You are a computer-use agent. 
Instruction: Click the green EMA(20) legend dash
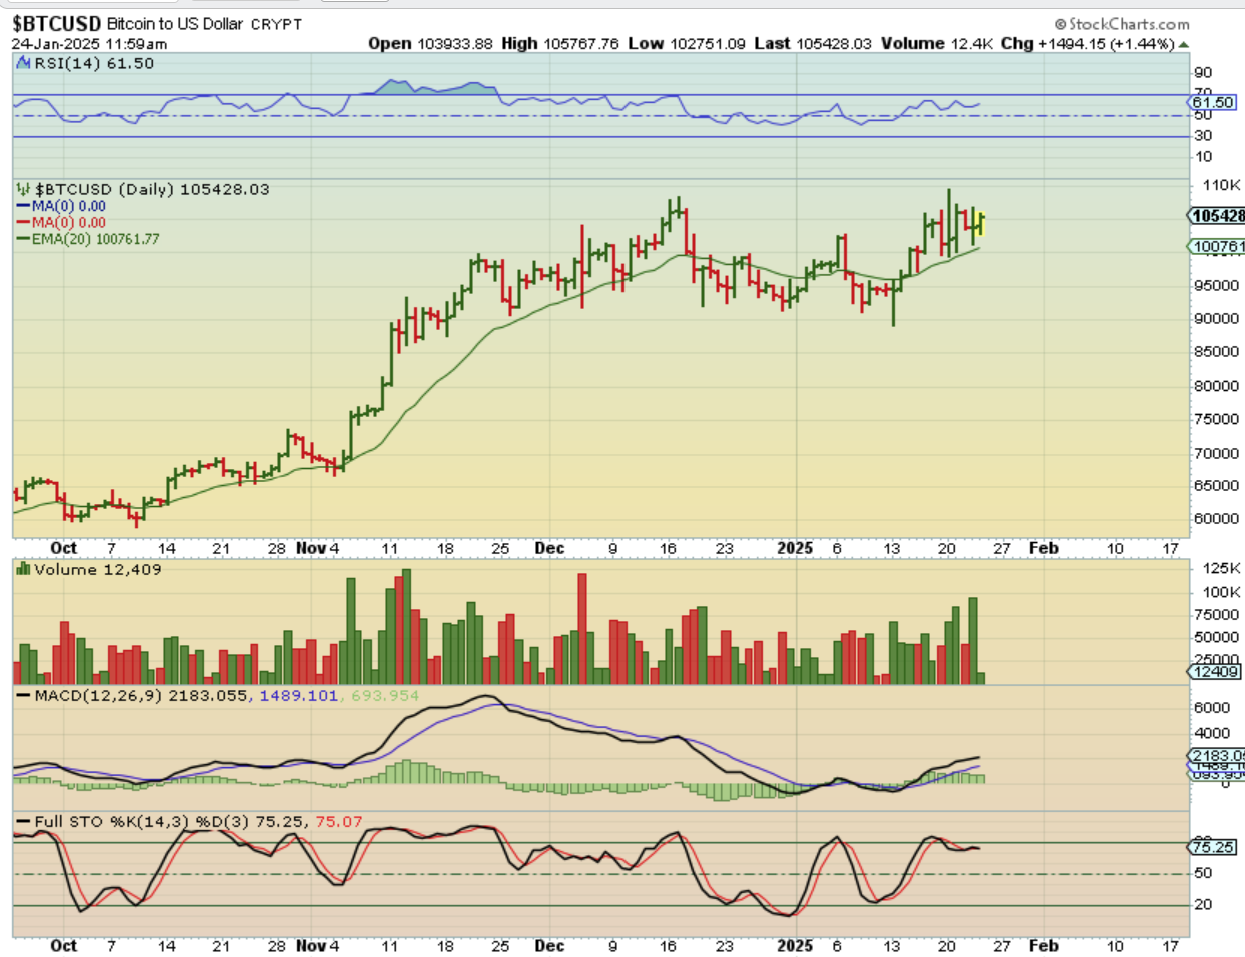click(x=23, y=239)
